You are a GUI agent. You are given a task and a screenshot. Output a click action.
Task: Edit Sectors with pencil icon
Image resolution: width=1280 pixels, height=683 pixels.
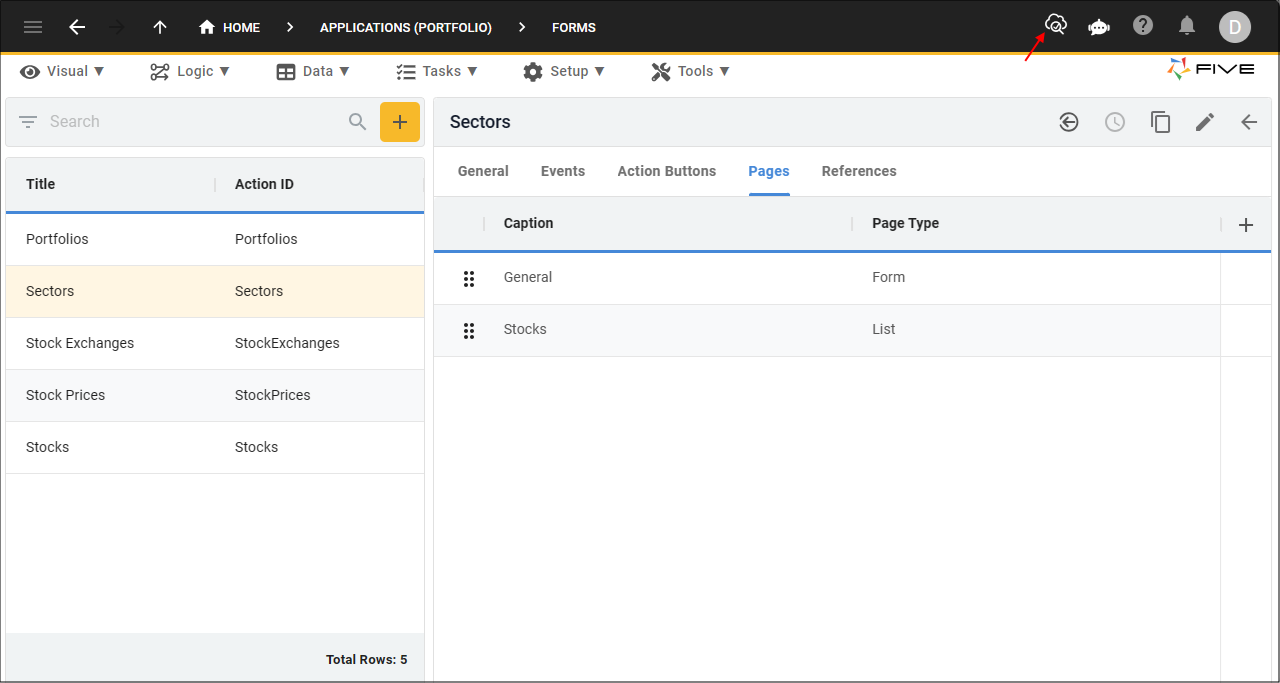(1205, 122)
